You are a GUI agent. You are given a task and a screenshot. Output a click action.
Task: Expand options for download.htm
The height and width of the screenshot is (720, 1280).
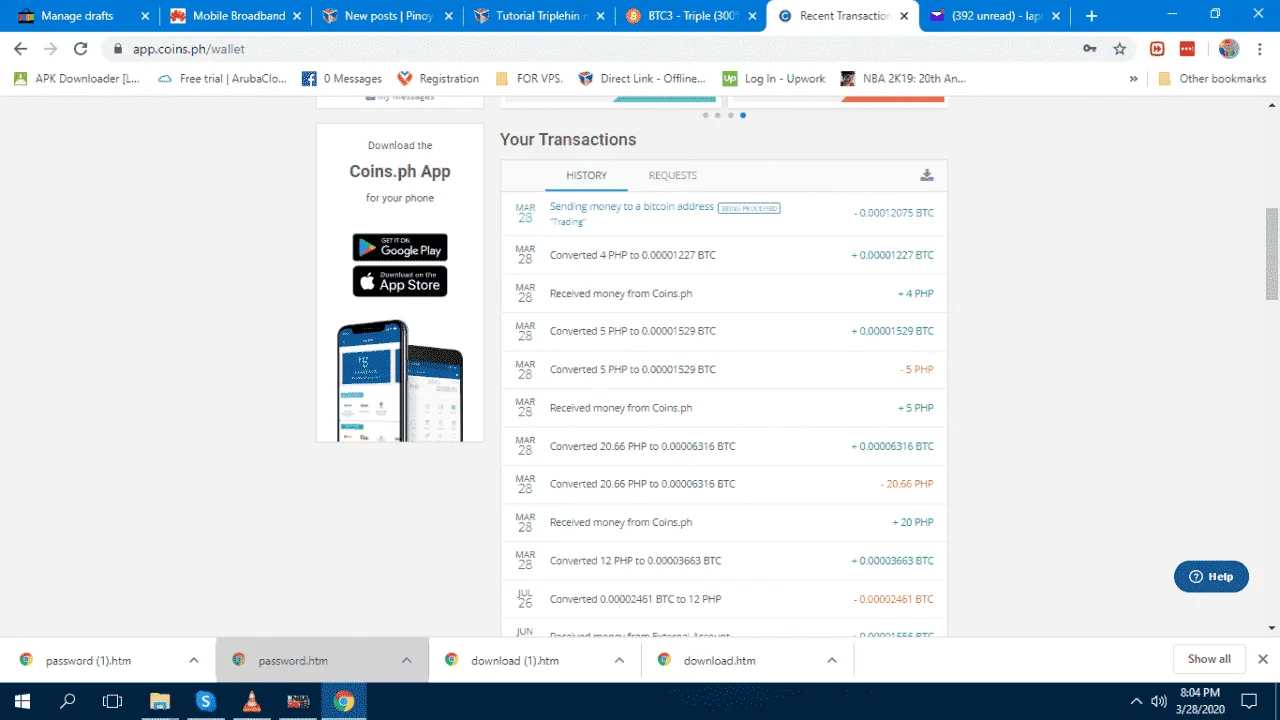[x=832, y=660]
